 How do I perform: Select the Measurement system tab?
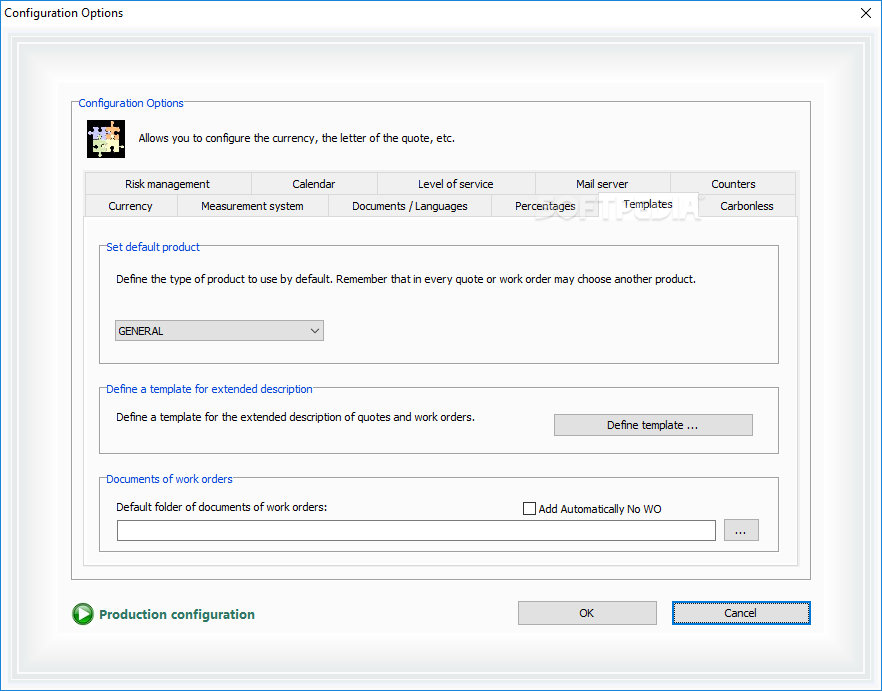click(x=253, y=206)
